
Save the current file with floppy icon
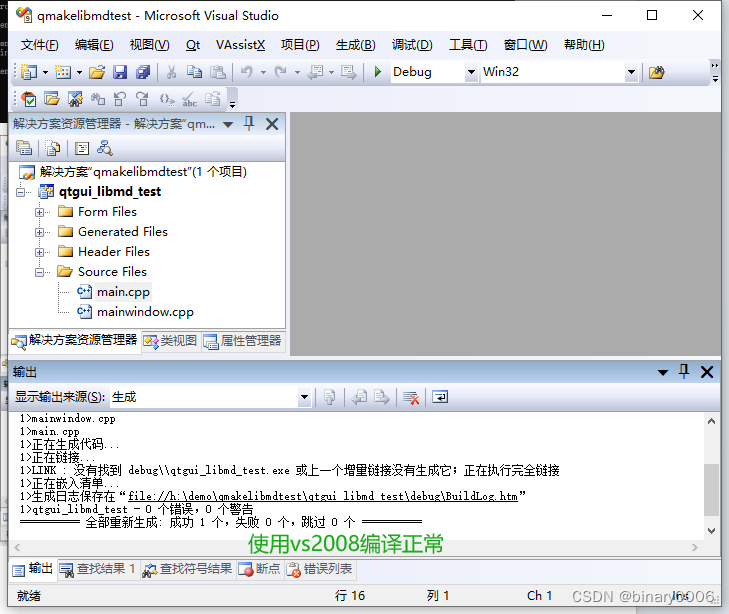coord(120,72)
